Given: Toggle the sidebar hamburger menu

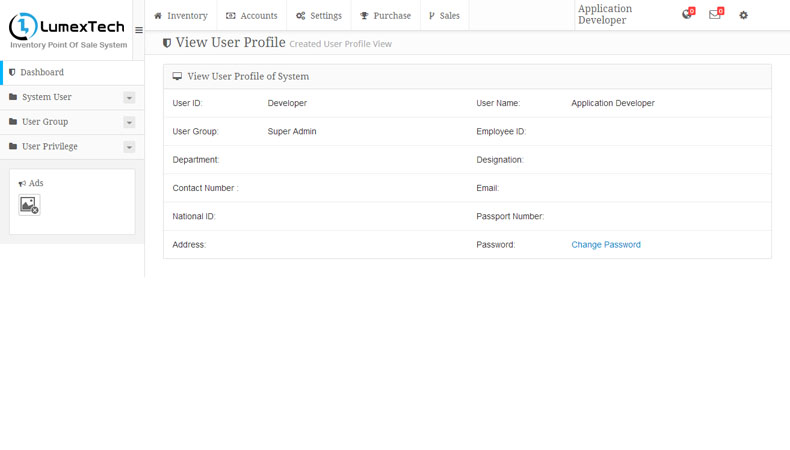Looking at the screenshot, I should [x=139, y=30].
